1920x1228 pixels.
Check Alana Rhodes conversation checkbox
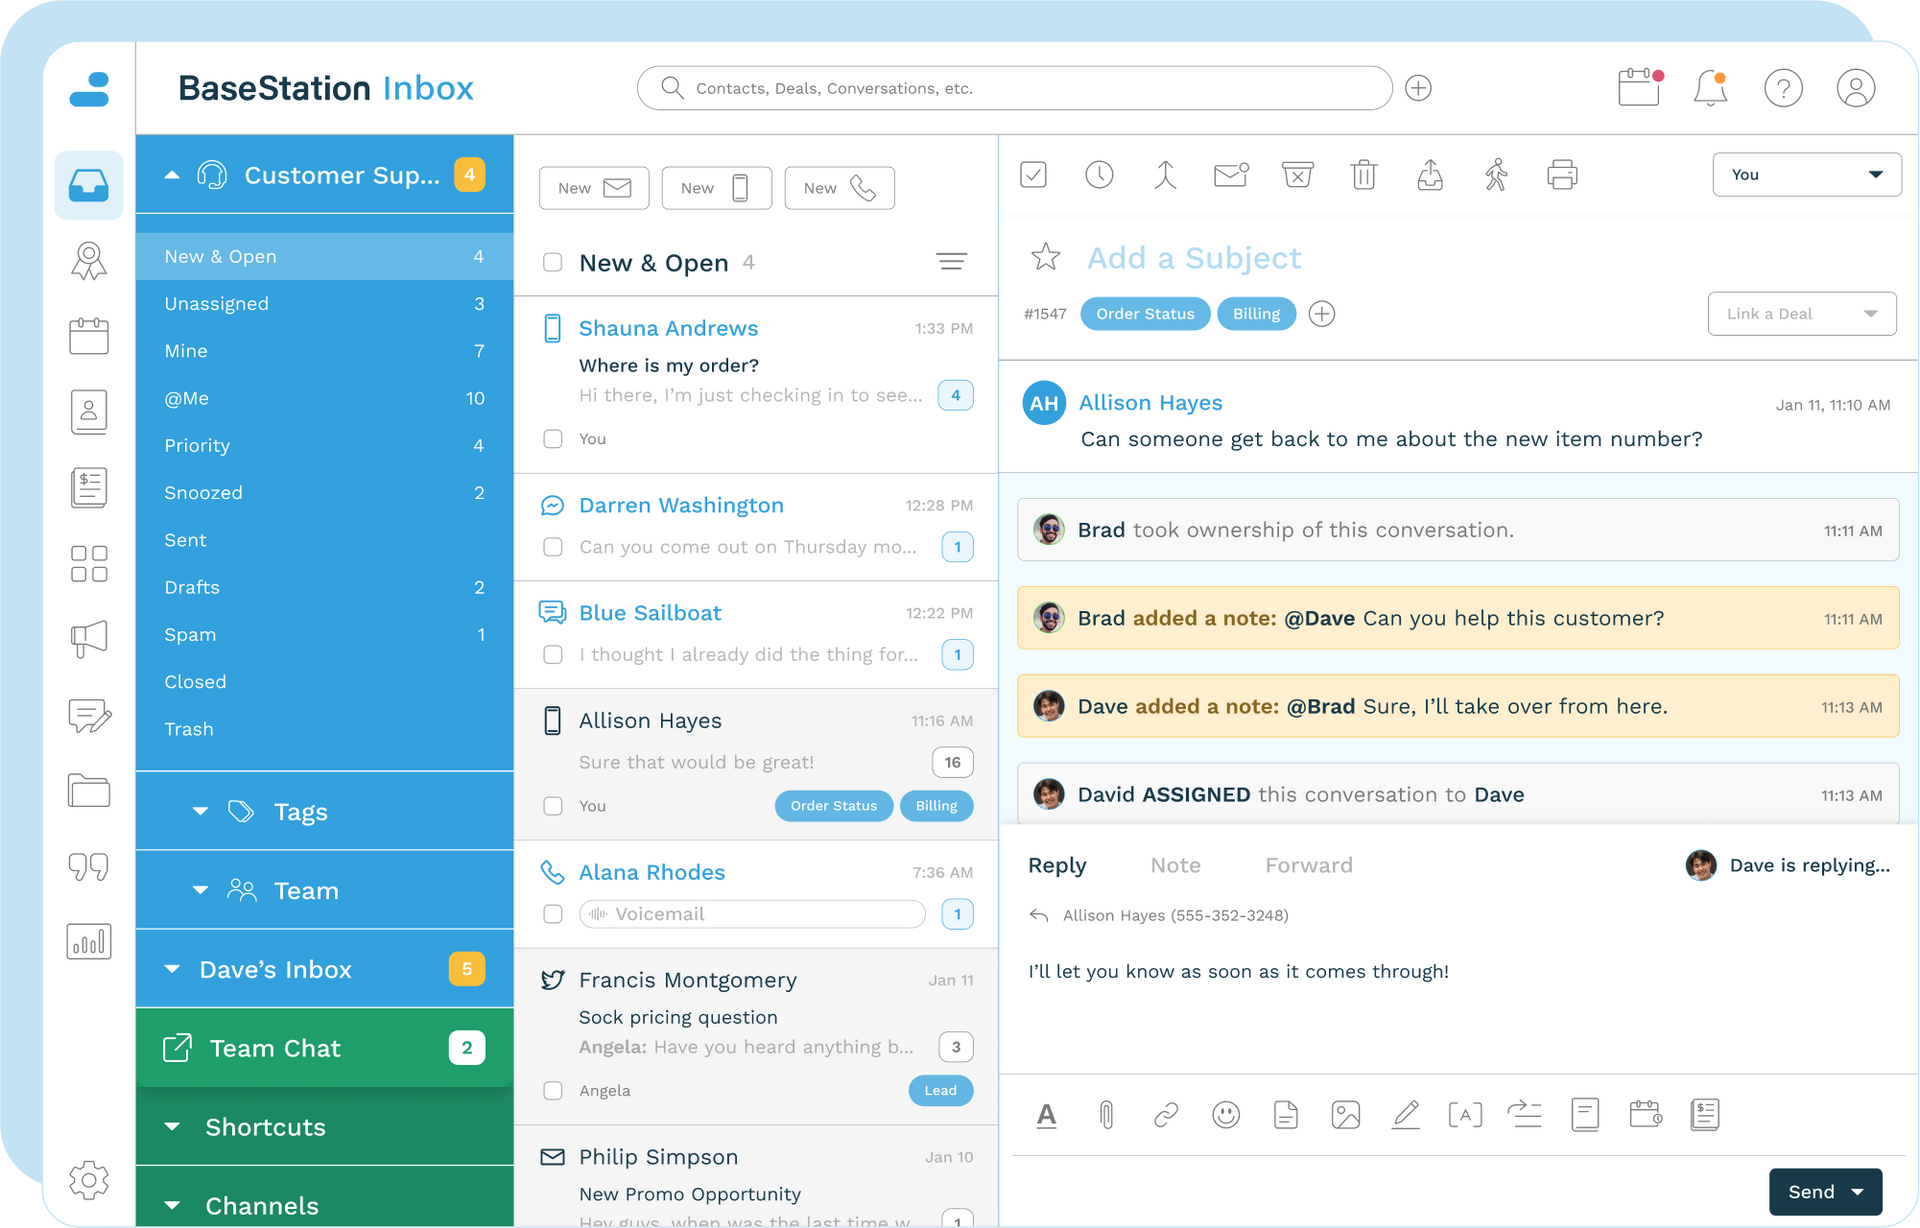(x=552, y=914)
